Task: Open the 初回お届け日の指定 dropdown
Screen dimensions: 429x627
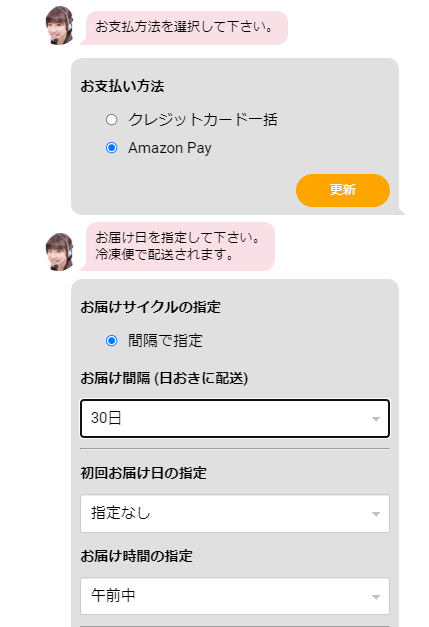Action: coord(235,513)
